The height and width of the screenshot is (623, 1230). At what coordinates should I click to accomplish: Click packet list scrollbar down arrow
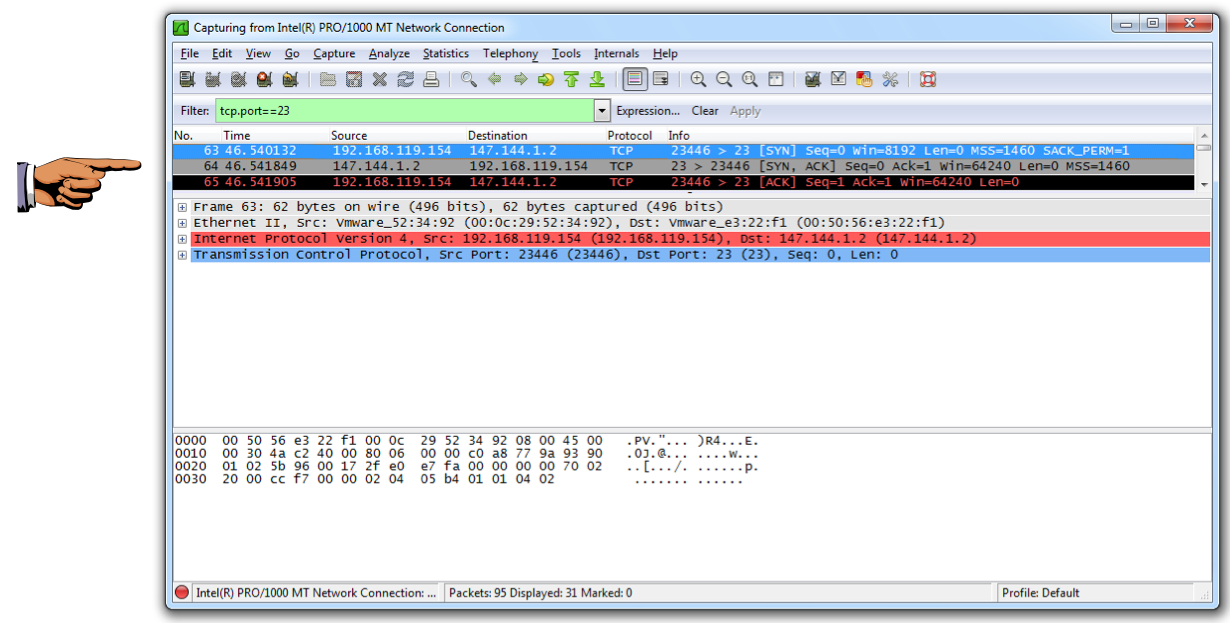pyautogui.click(x=1203, y=185)
